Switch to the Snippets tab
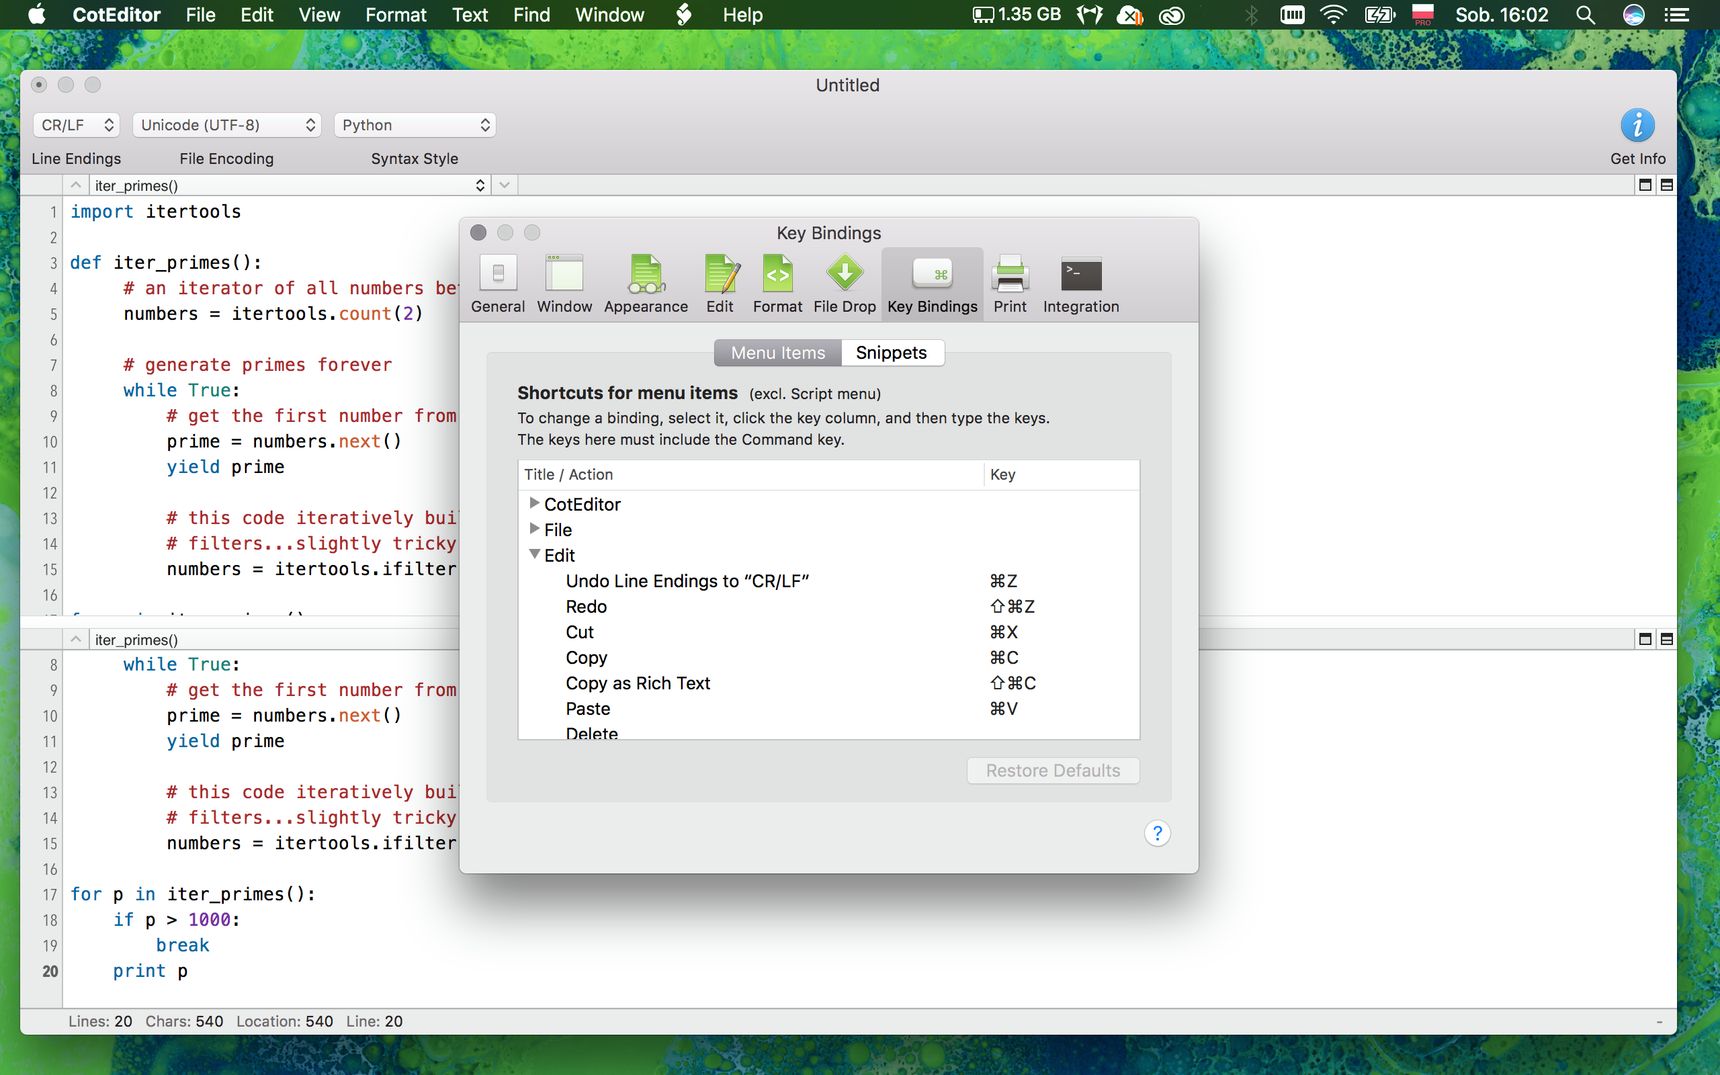 (891, 353)
